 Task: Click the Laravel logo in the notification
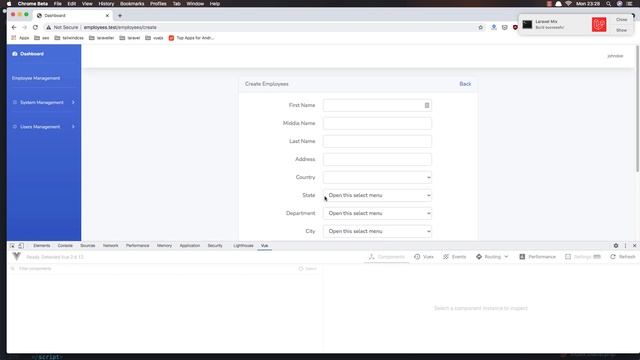599,24
